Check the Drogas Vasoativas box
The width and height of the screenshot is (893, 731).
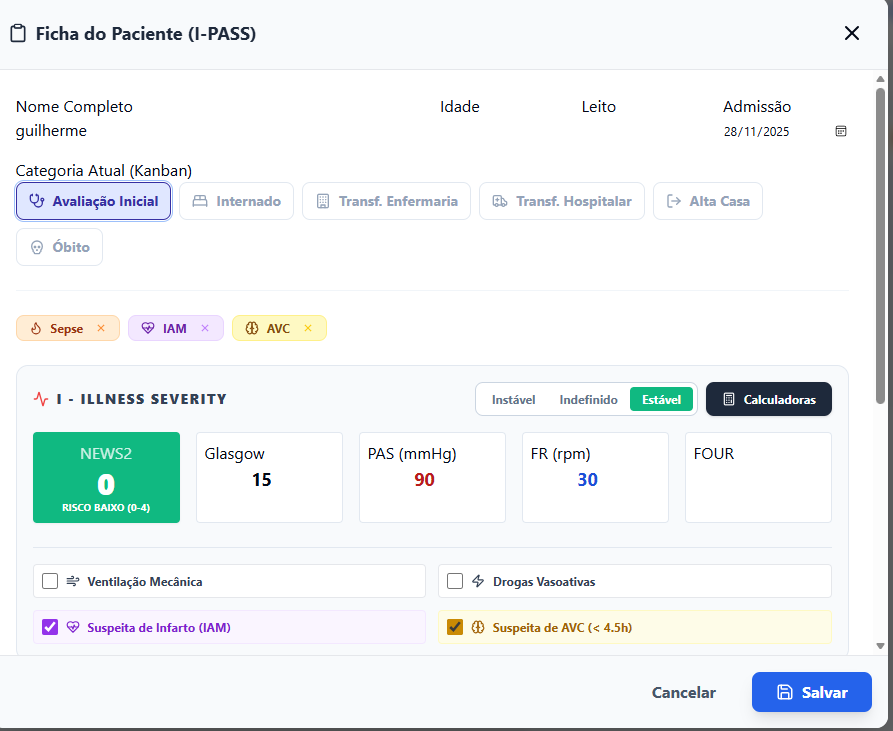(x=455, y=581)
